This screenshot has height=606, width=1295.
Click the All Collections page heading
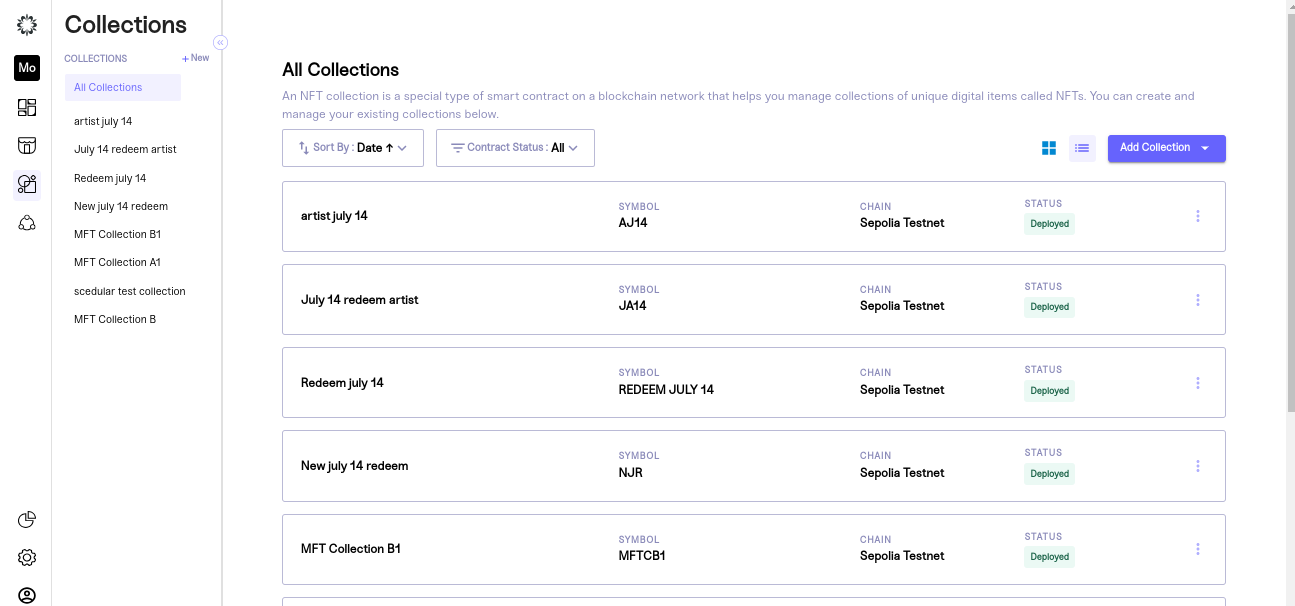341,70
